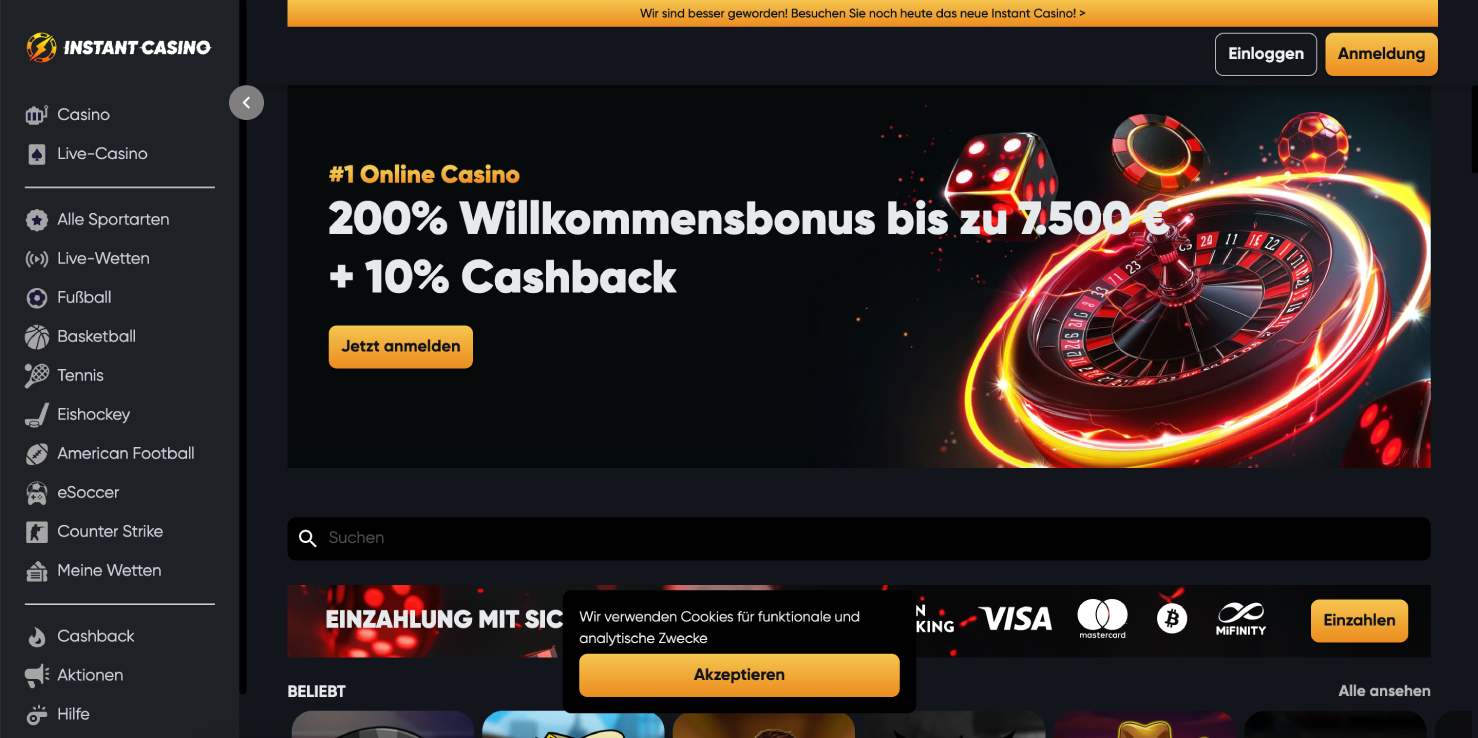Open Live-Casino via its card icon
This screenshot has width=1478, height=738.
point(37,154)
